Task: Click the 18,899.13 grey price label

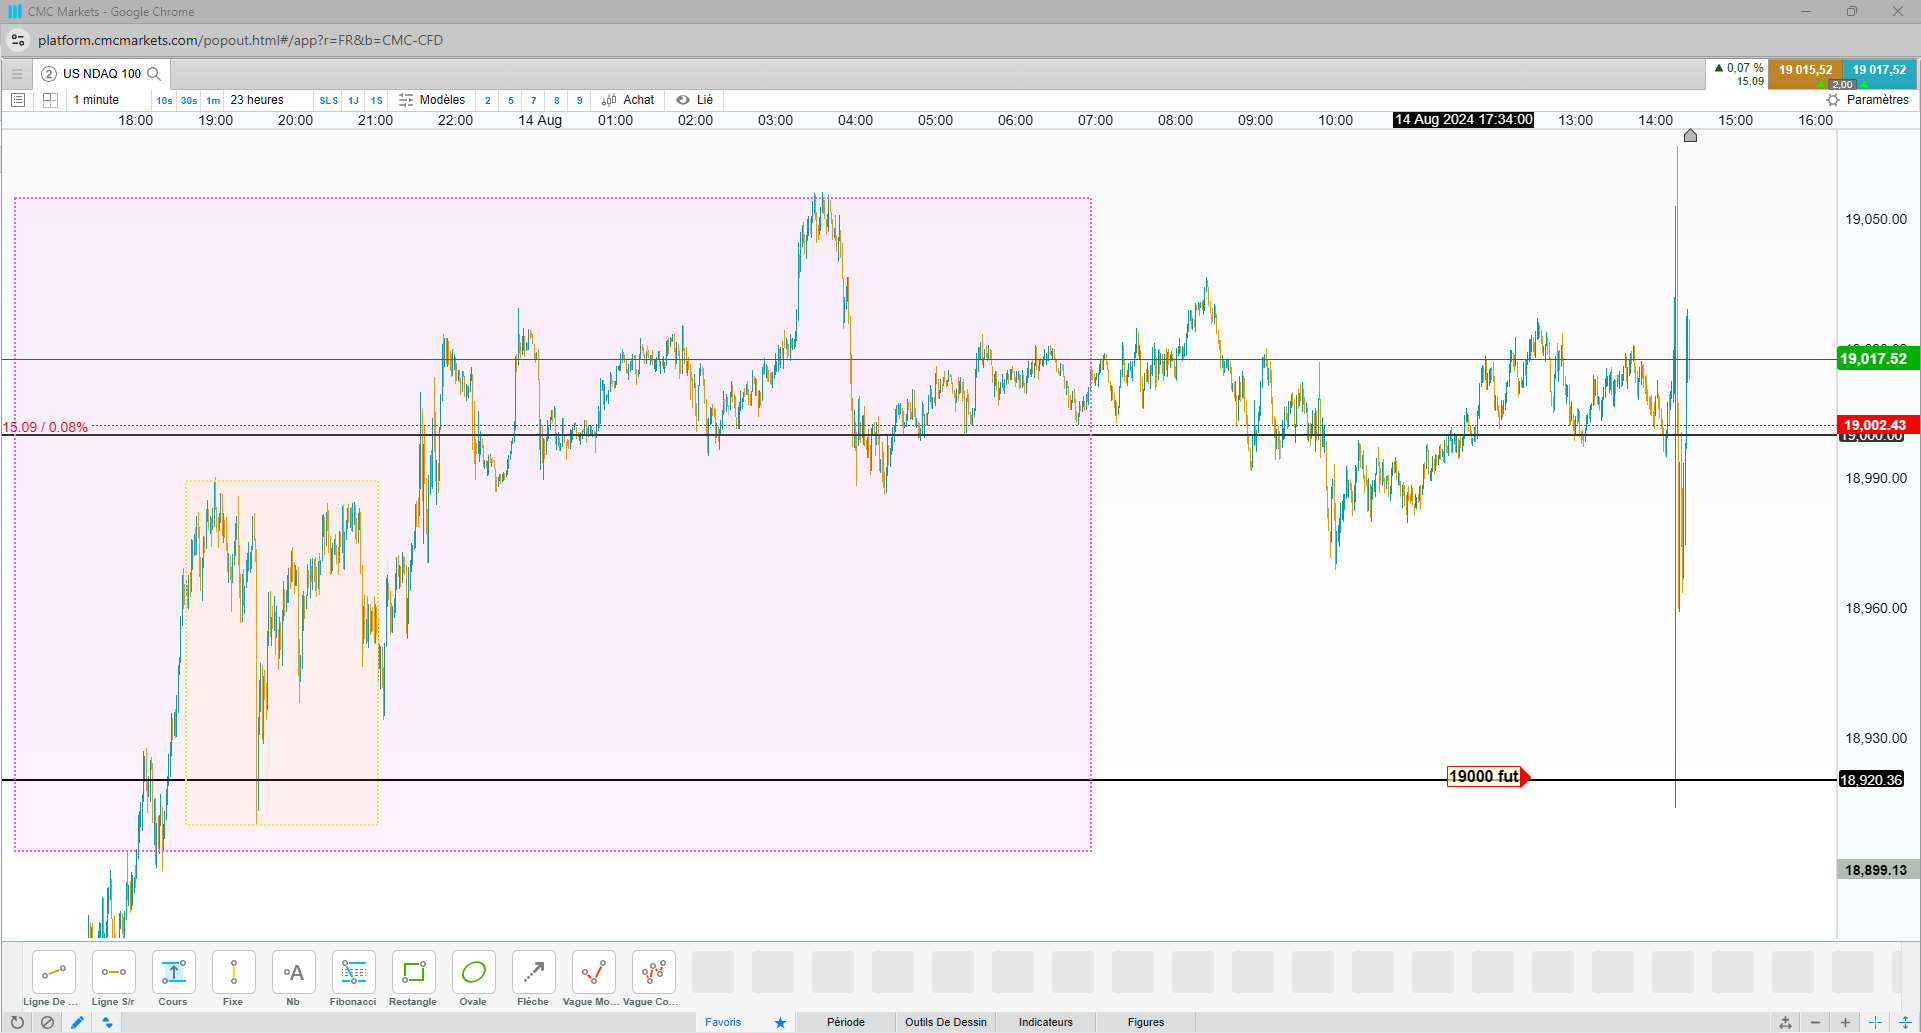Action: point(1878,870)
